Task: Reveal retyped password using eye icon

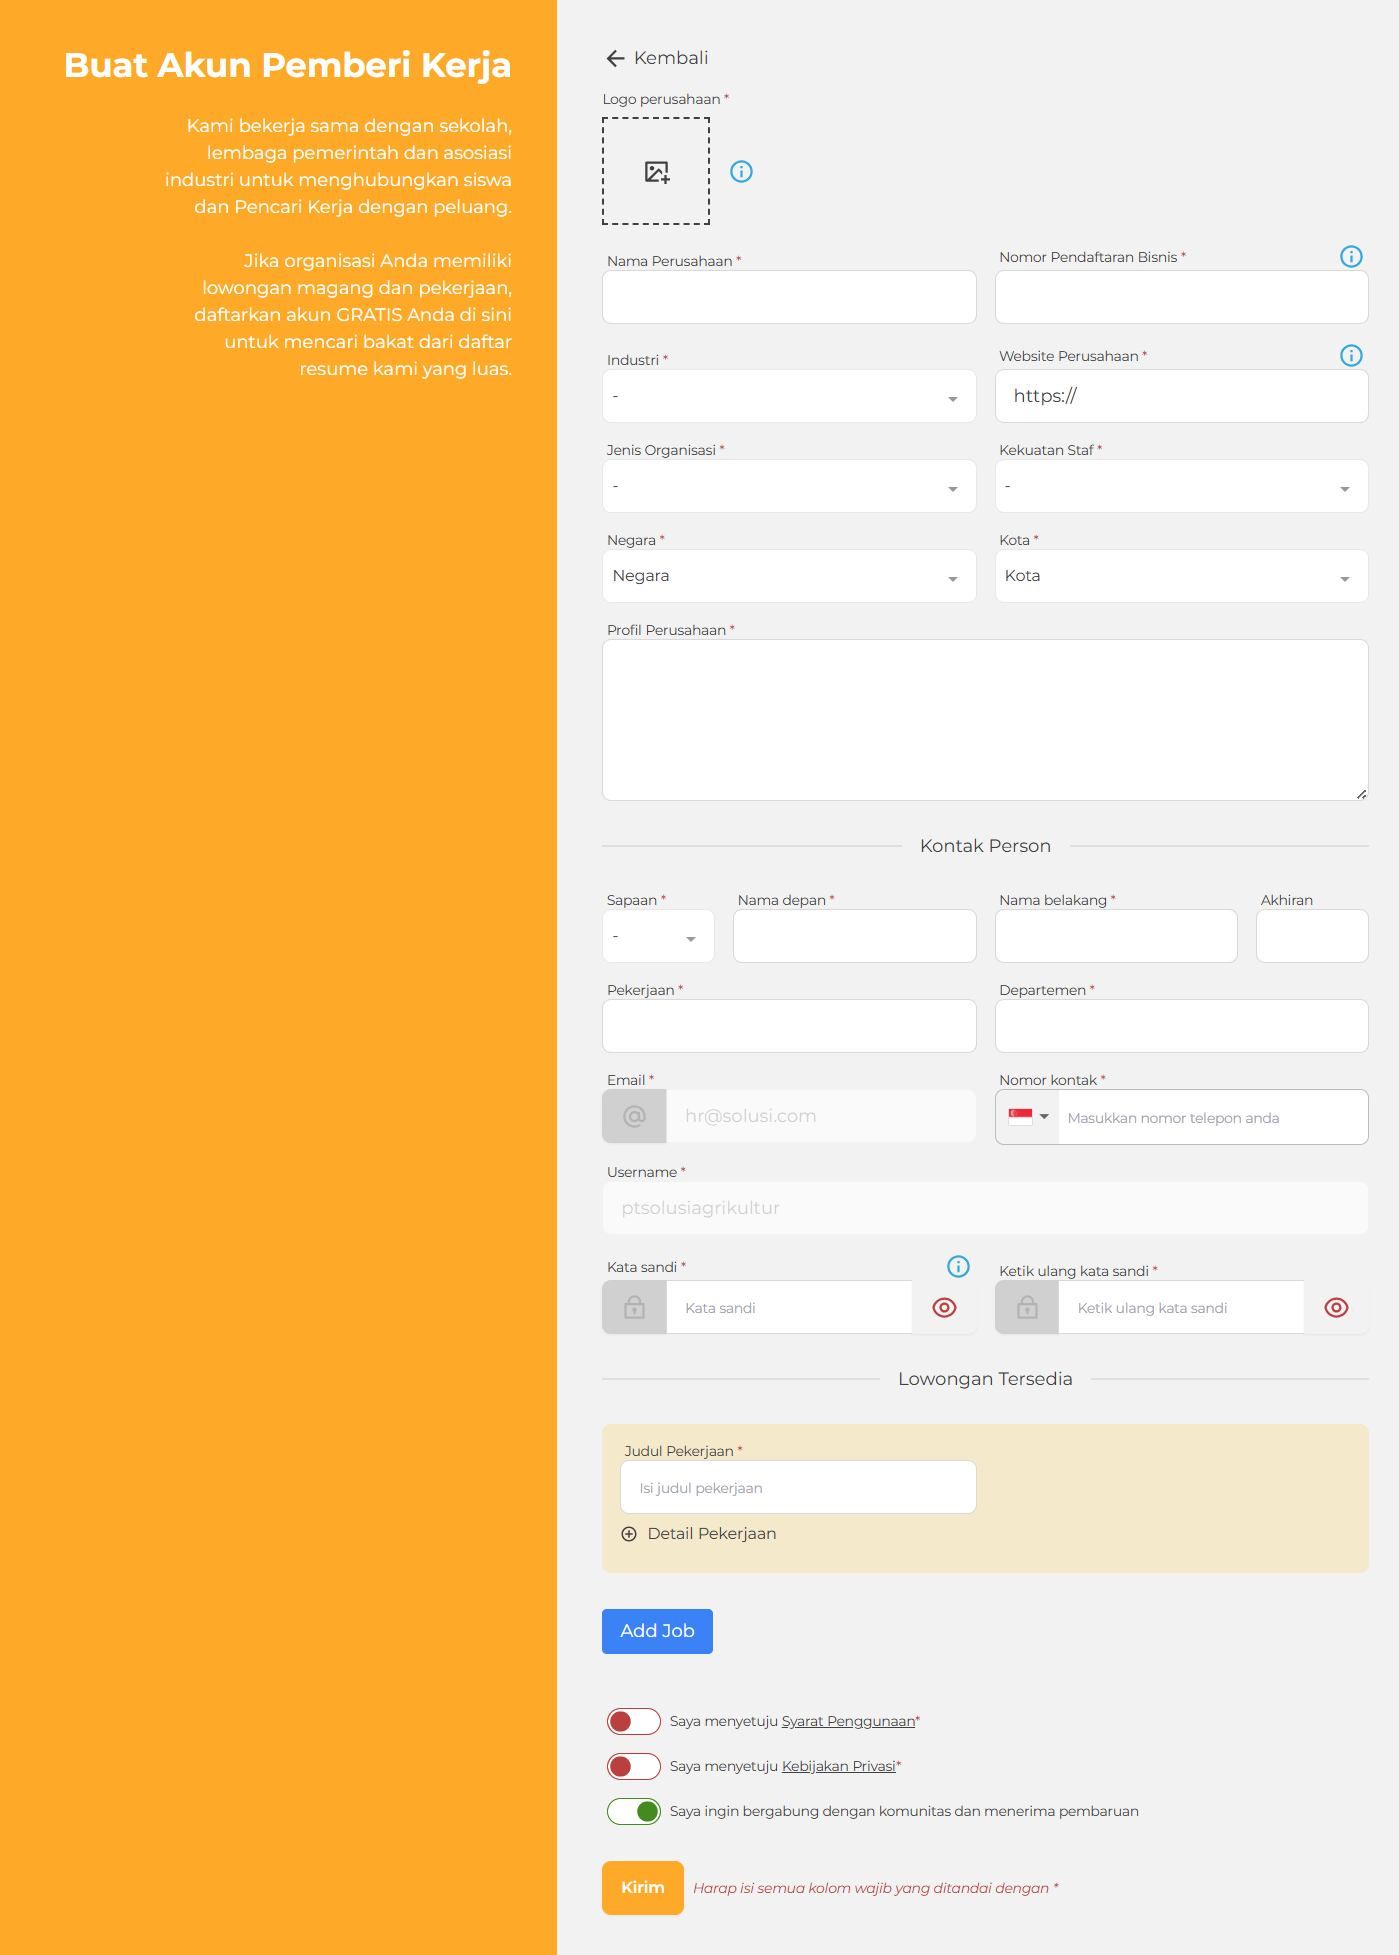Action: pyautogui.click(x=1336, y=1308)
